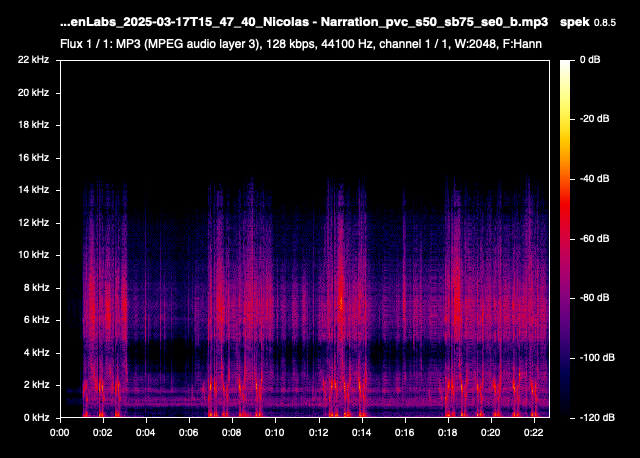Click the 0:00 time axis marker
Image resolution: width=640 pixels, height=458 pixels.
pos(59,432)
